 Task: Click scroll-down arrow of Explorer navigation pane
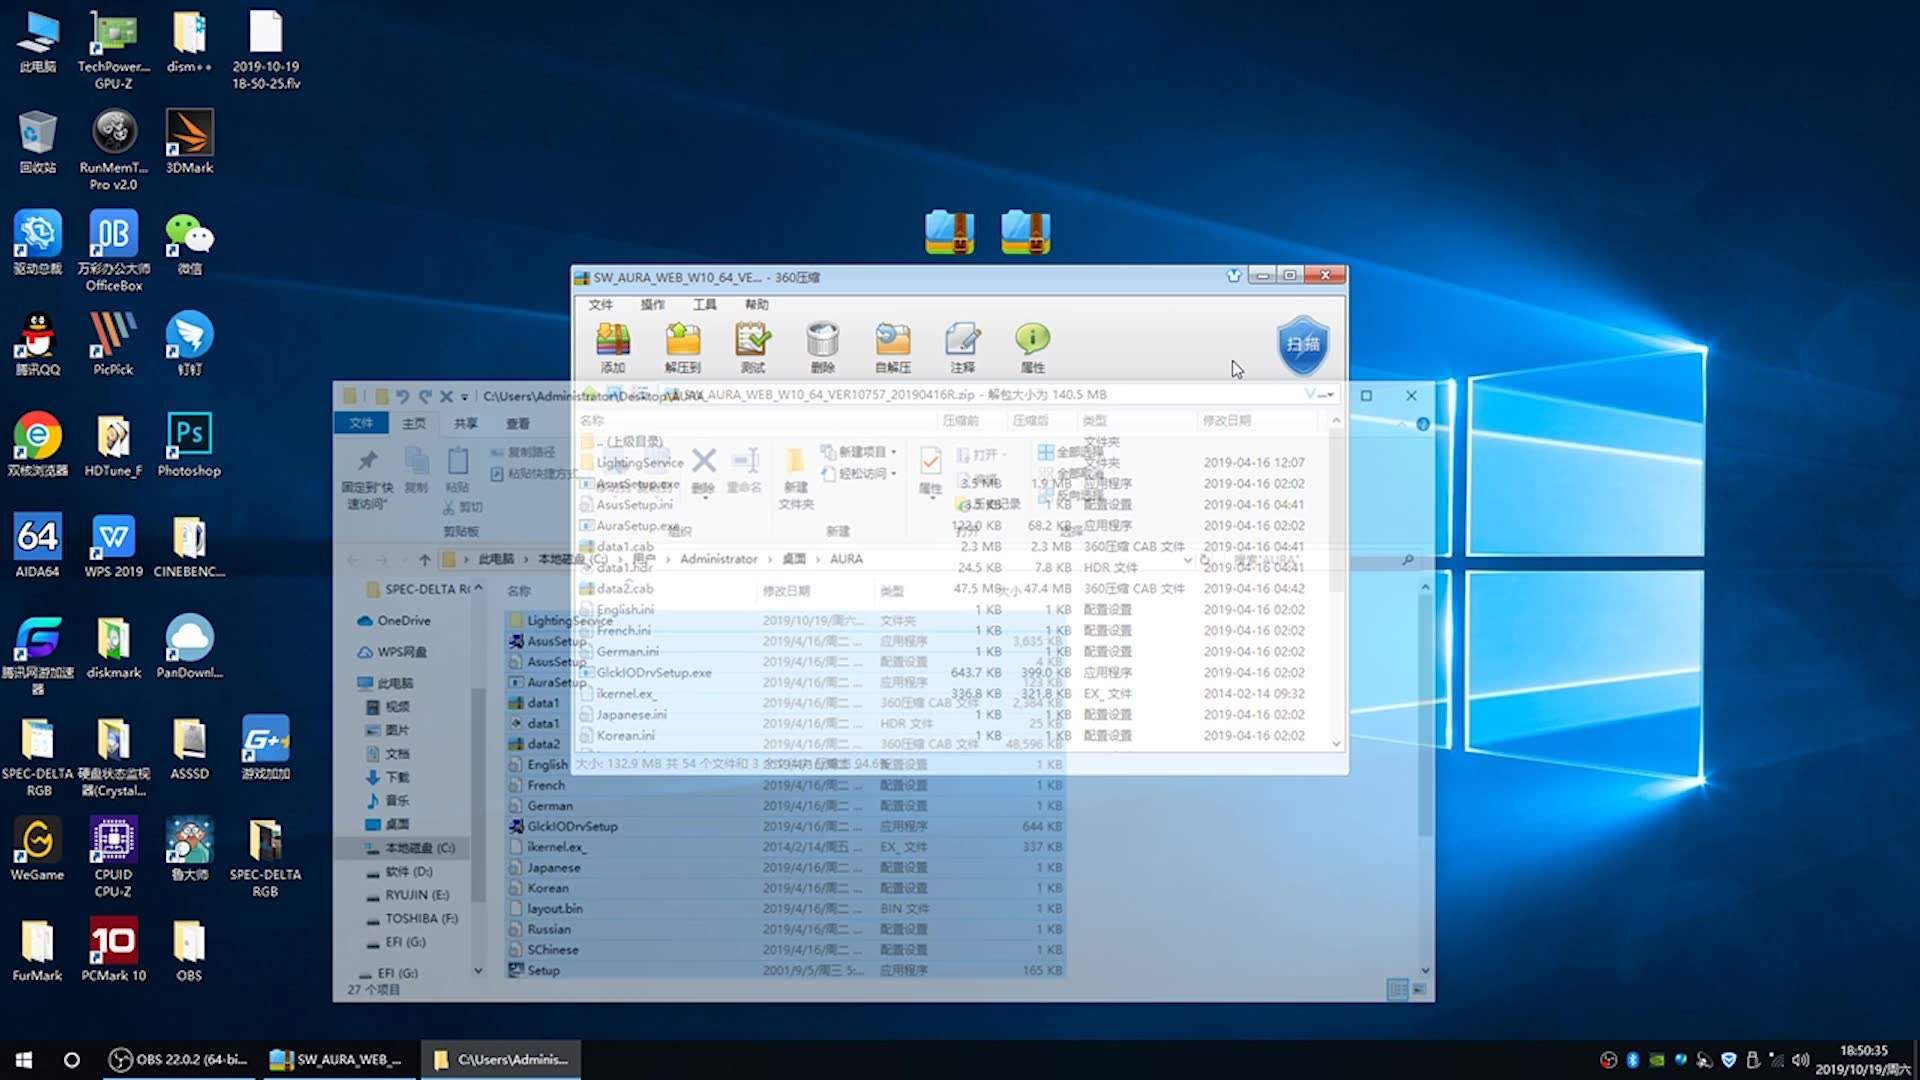(478, 970)
